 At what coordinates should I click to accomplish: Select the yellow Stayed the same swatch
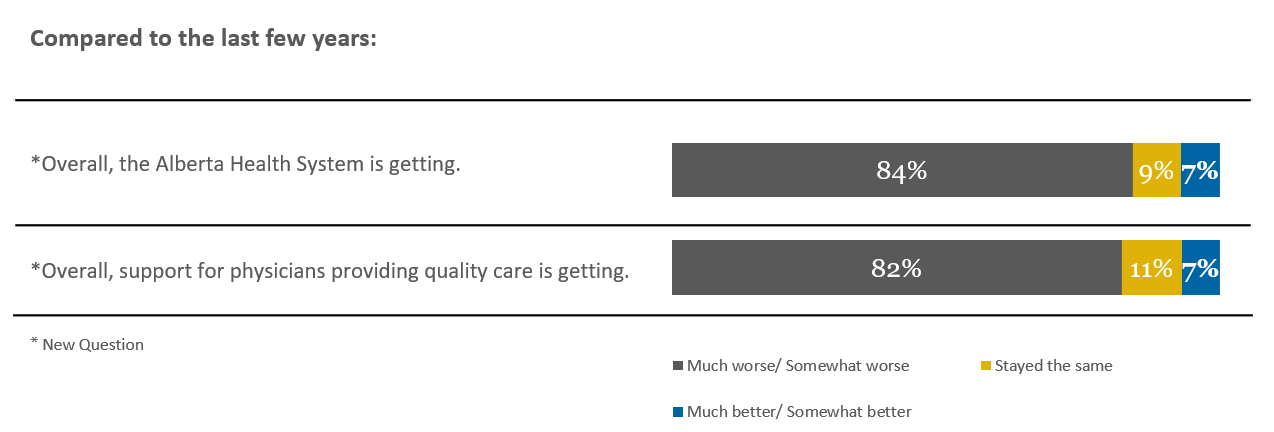point(986,366)
